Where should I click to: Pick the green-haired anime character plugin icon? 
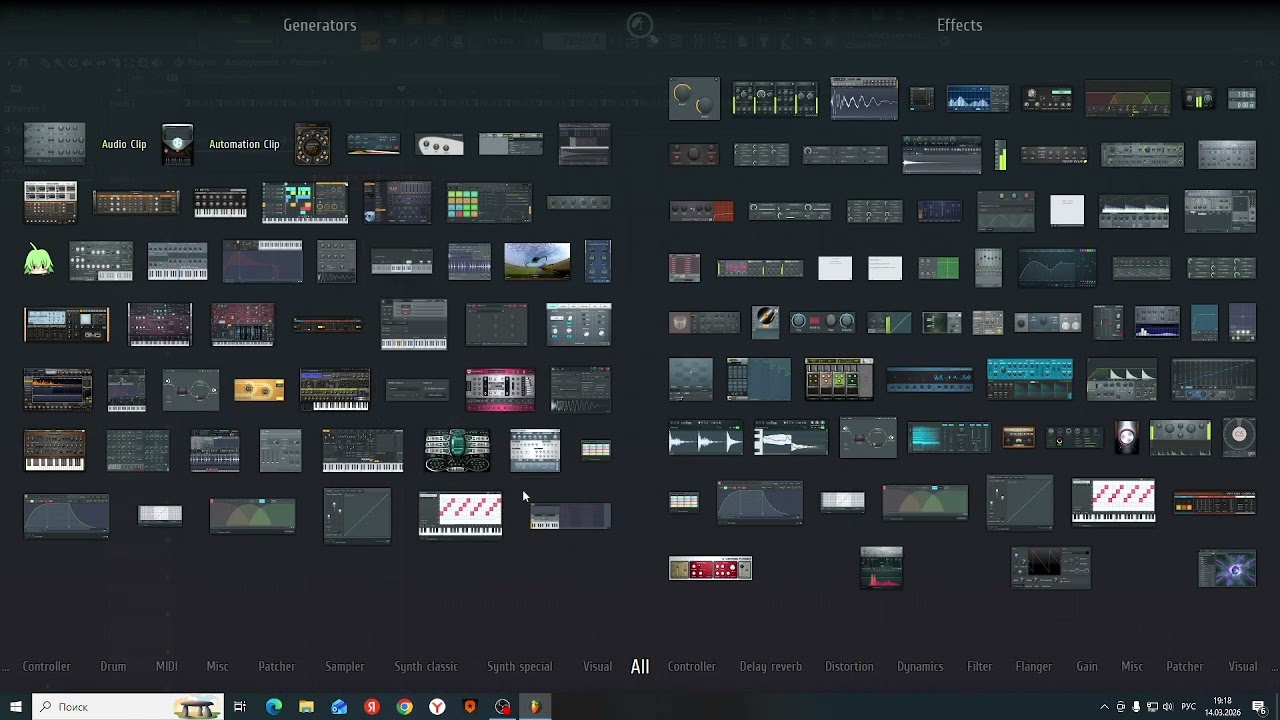click(38, 261)
